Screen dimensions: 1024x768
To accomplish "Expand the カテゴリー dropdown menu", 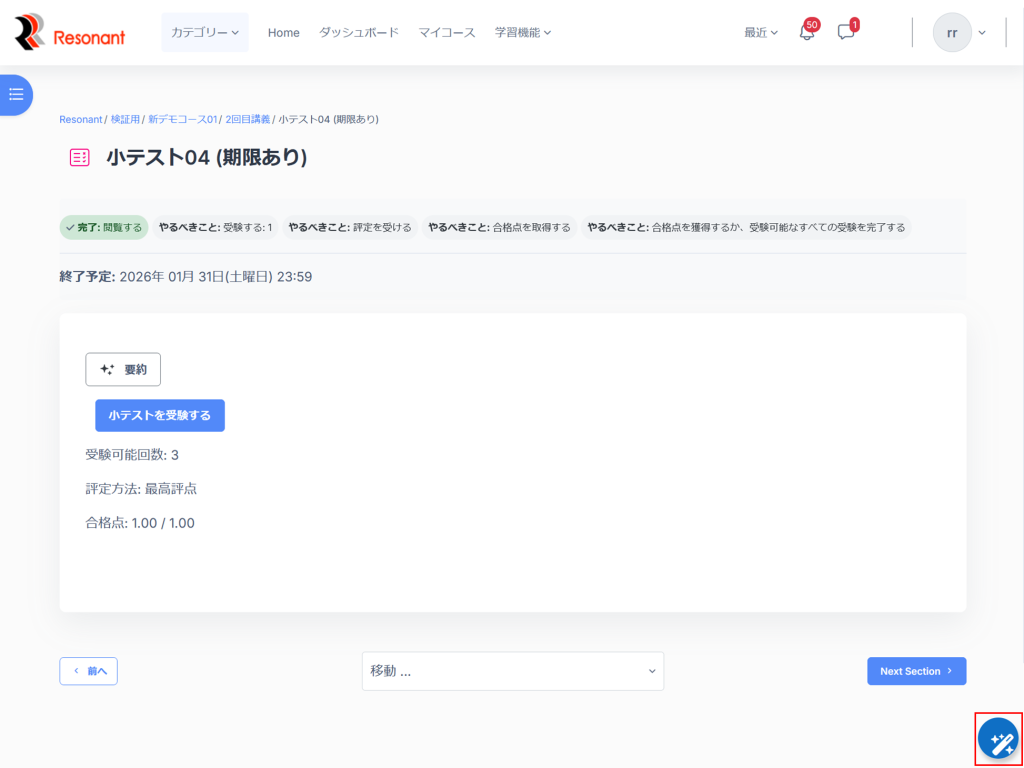I will click(204, 33).
